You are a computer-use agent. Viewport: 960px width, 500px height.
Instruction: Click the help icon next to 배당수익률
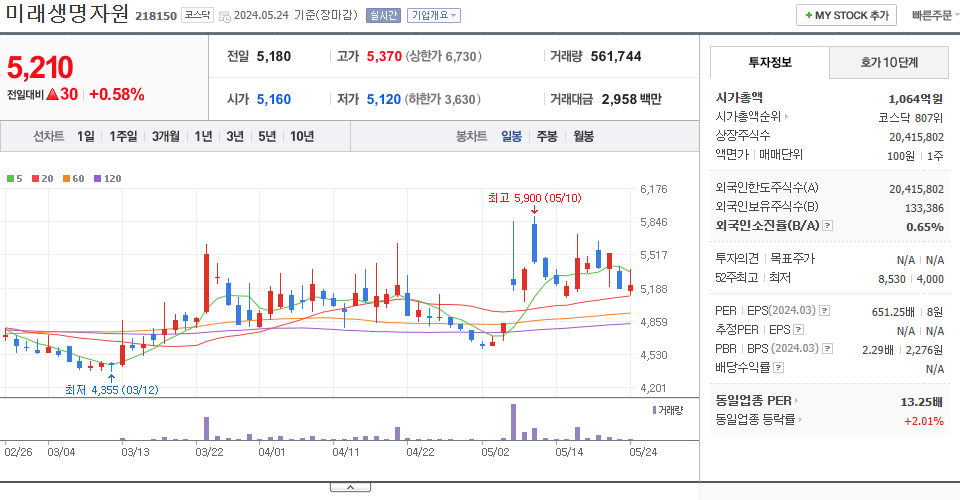click(779, 368)
